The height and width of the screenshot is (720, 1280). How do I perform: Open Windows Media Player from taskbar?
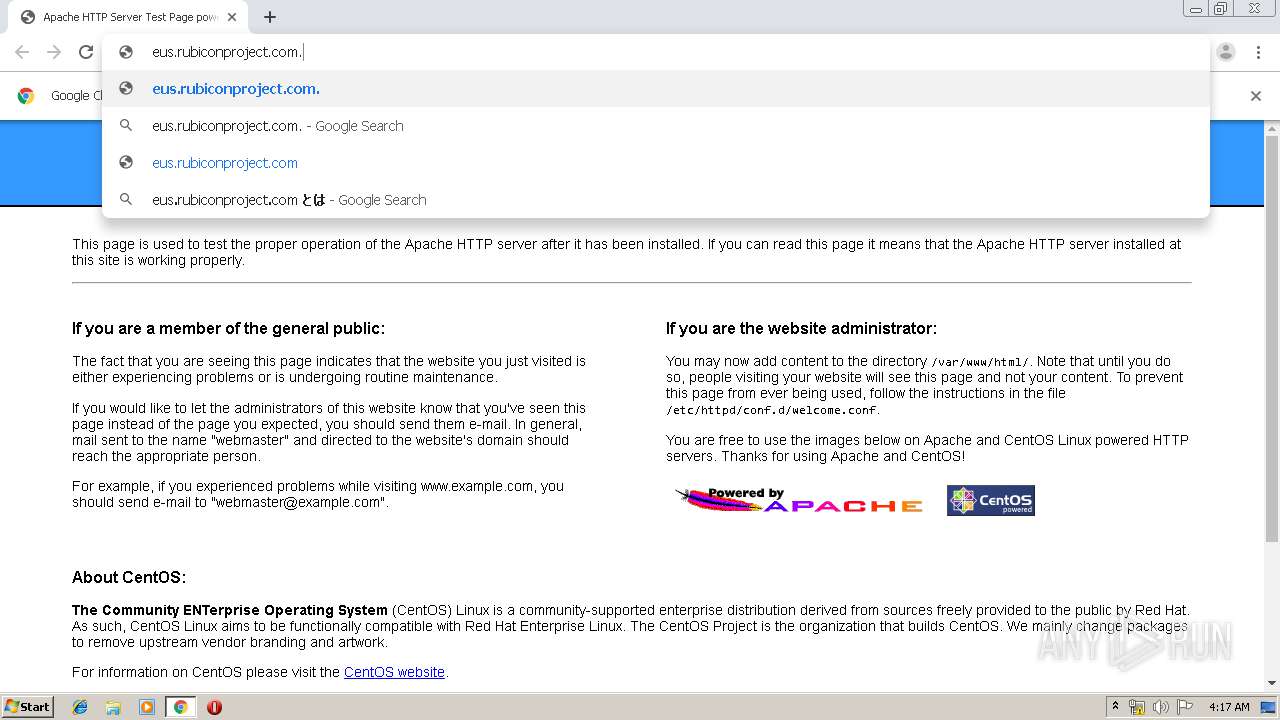click(x=147, y=707)
